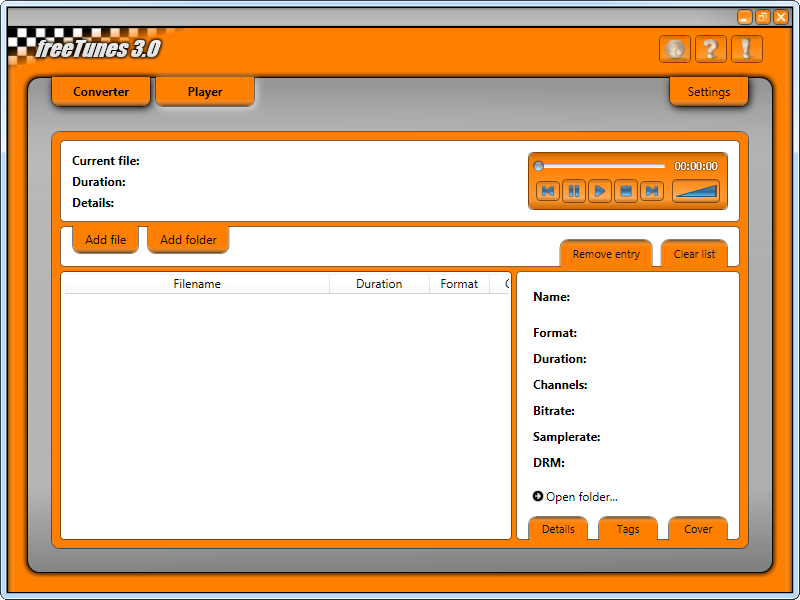Sort list by Filename column header
The width and height of the screenshot is (800, 600).
tap(197, 284)
